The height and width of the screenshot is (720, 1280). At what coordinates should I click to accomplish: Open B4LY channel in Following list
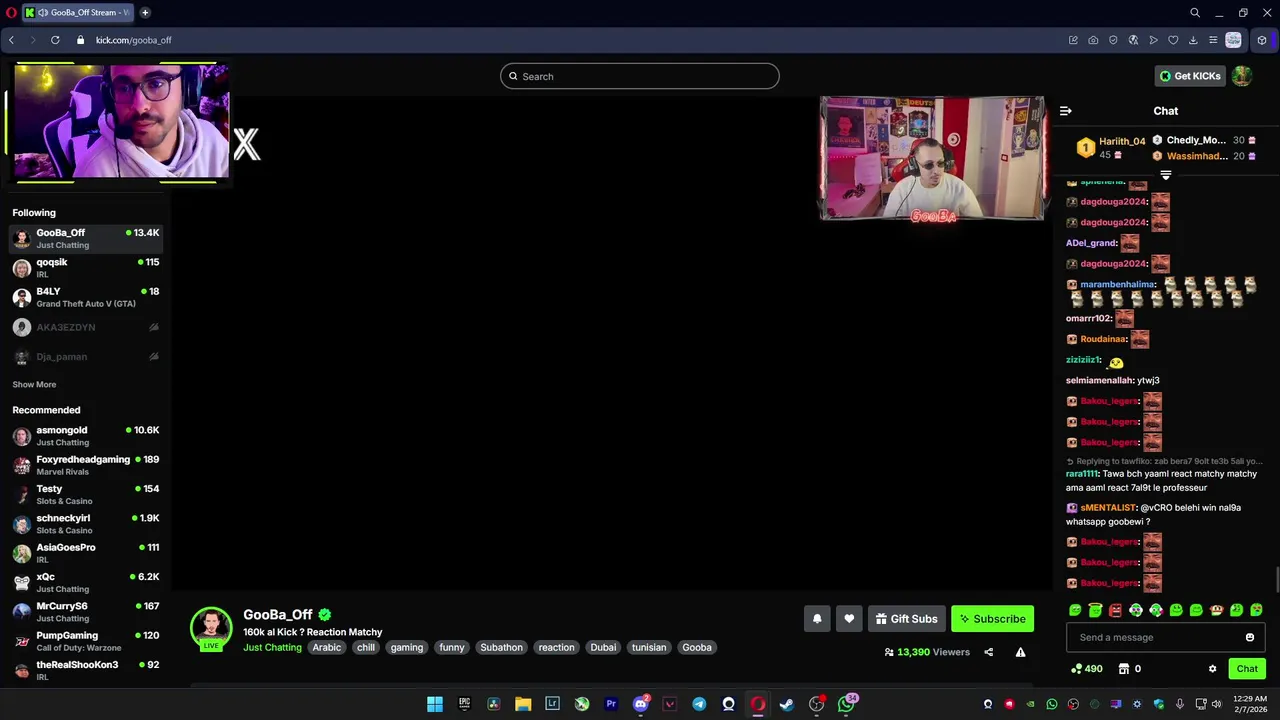[86, 297]
